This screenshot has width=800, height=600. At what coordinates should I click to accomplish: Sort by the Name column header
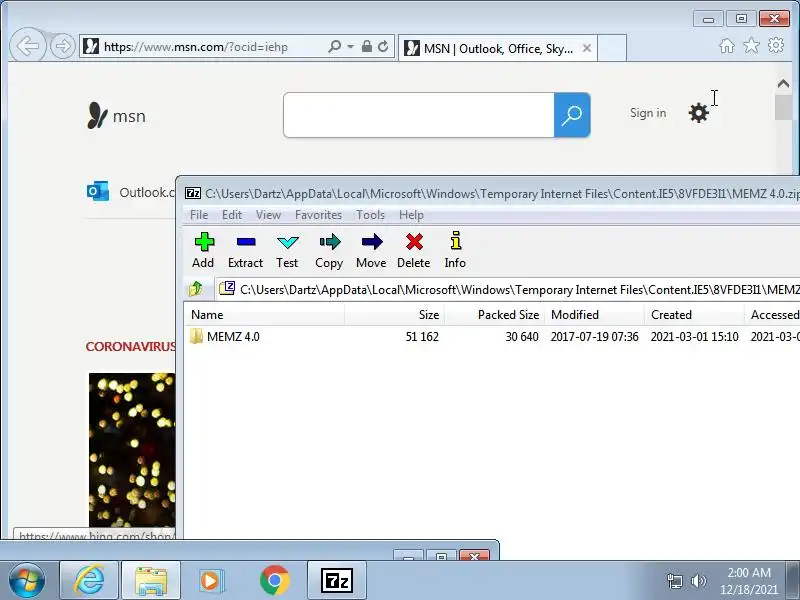point(264,315)
